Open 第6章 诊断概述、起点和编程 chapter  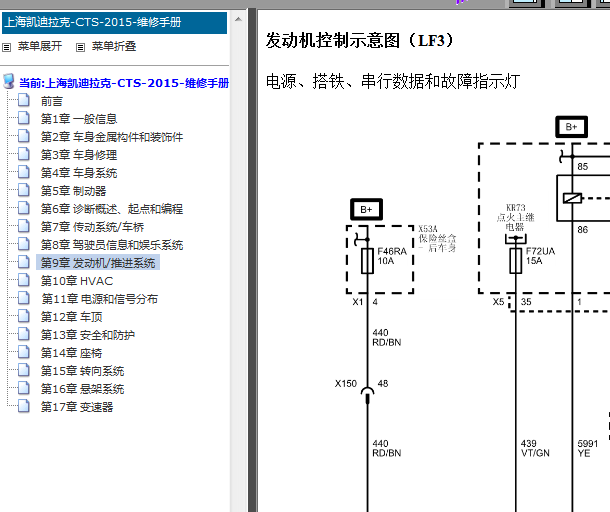tap(112, 209)
